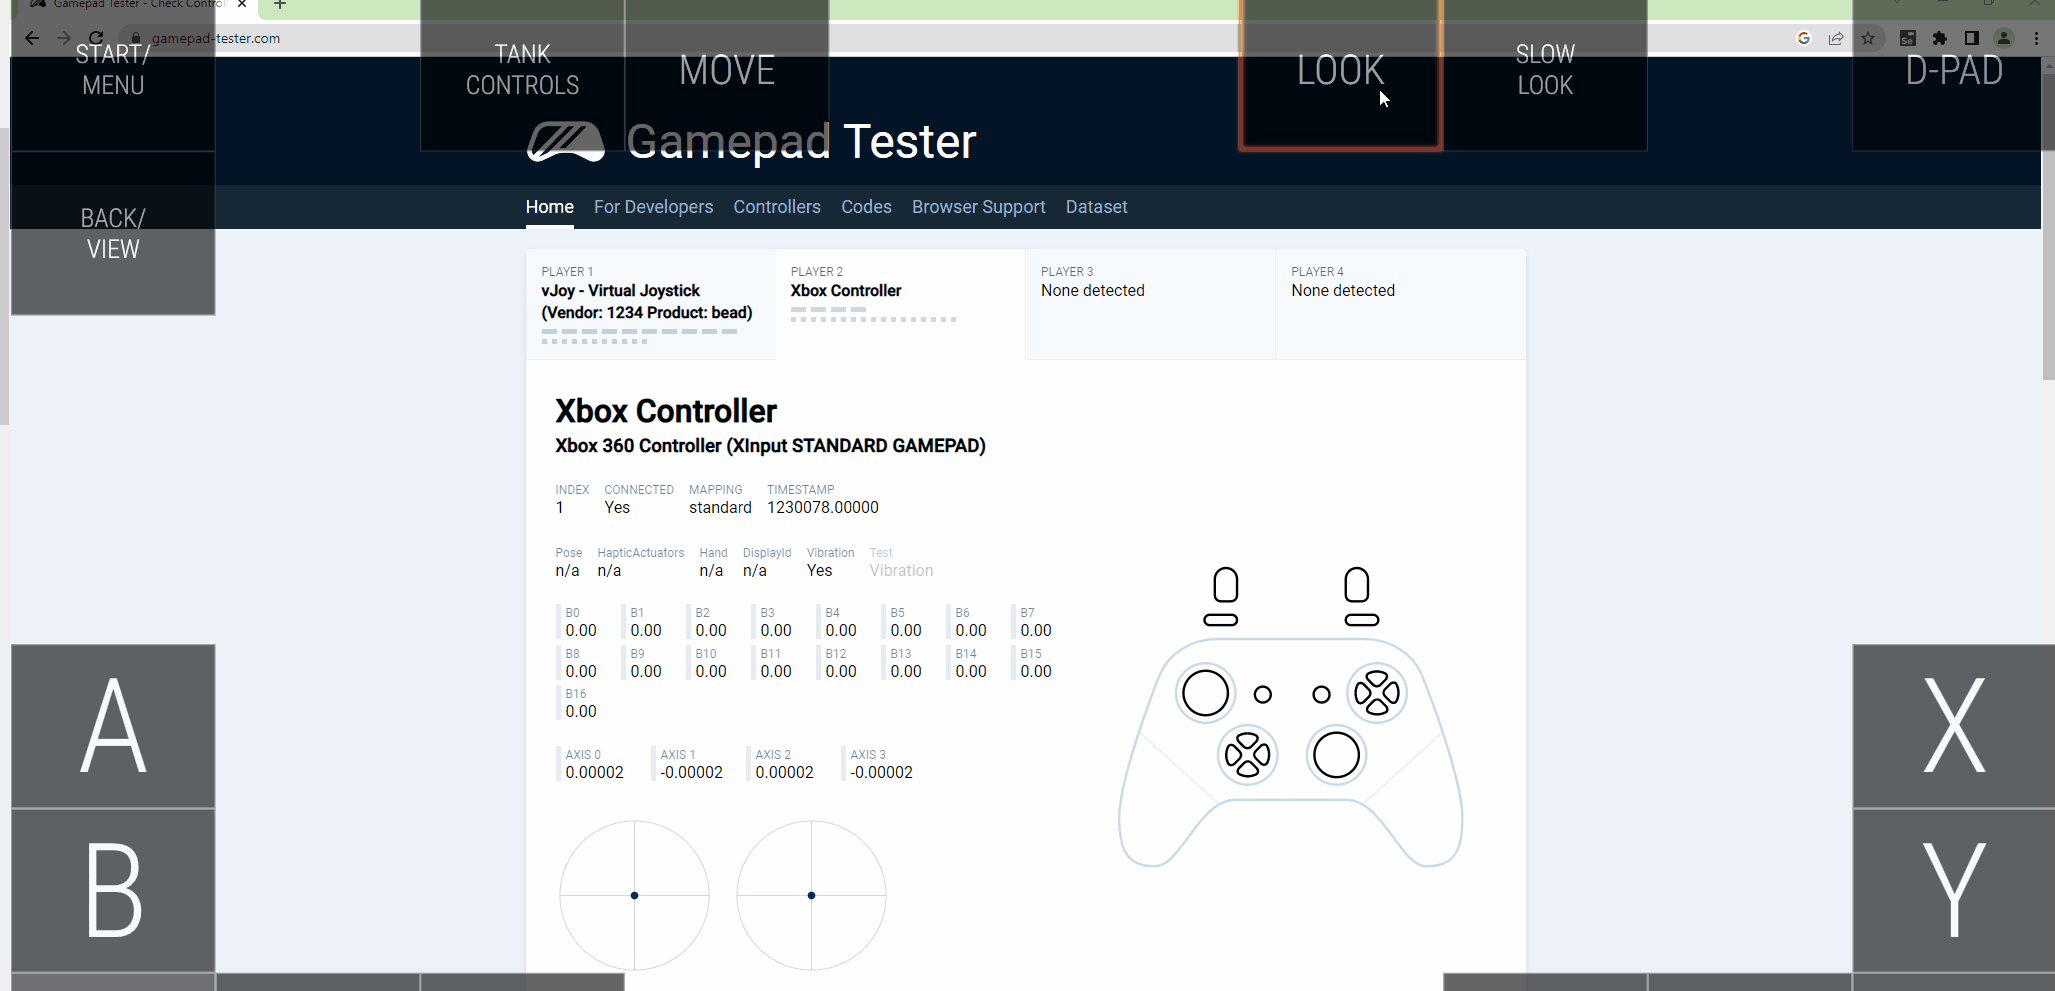The width and height of the screenshot is (2055, 991).
Task: Click the left stick on controller diagram
Action: click(1205, 693)
